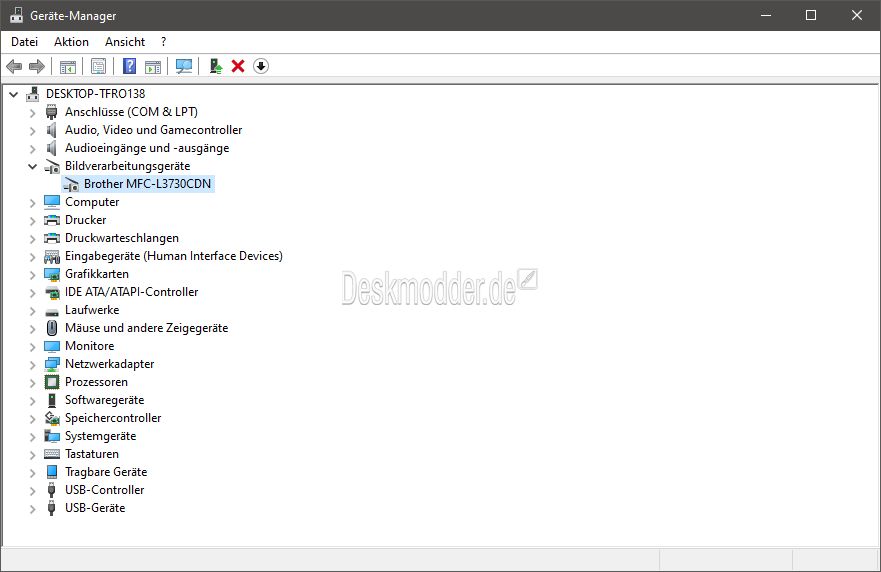This screenshot has width=881, height=572.
Task: Scan for hardware changes monitor icon
Action: tap(184, 66)
